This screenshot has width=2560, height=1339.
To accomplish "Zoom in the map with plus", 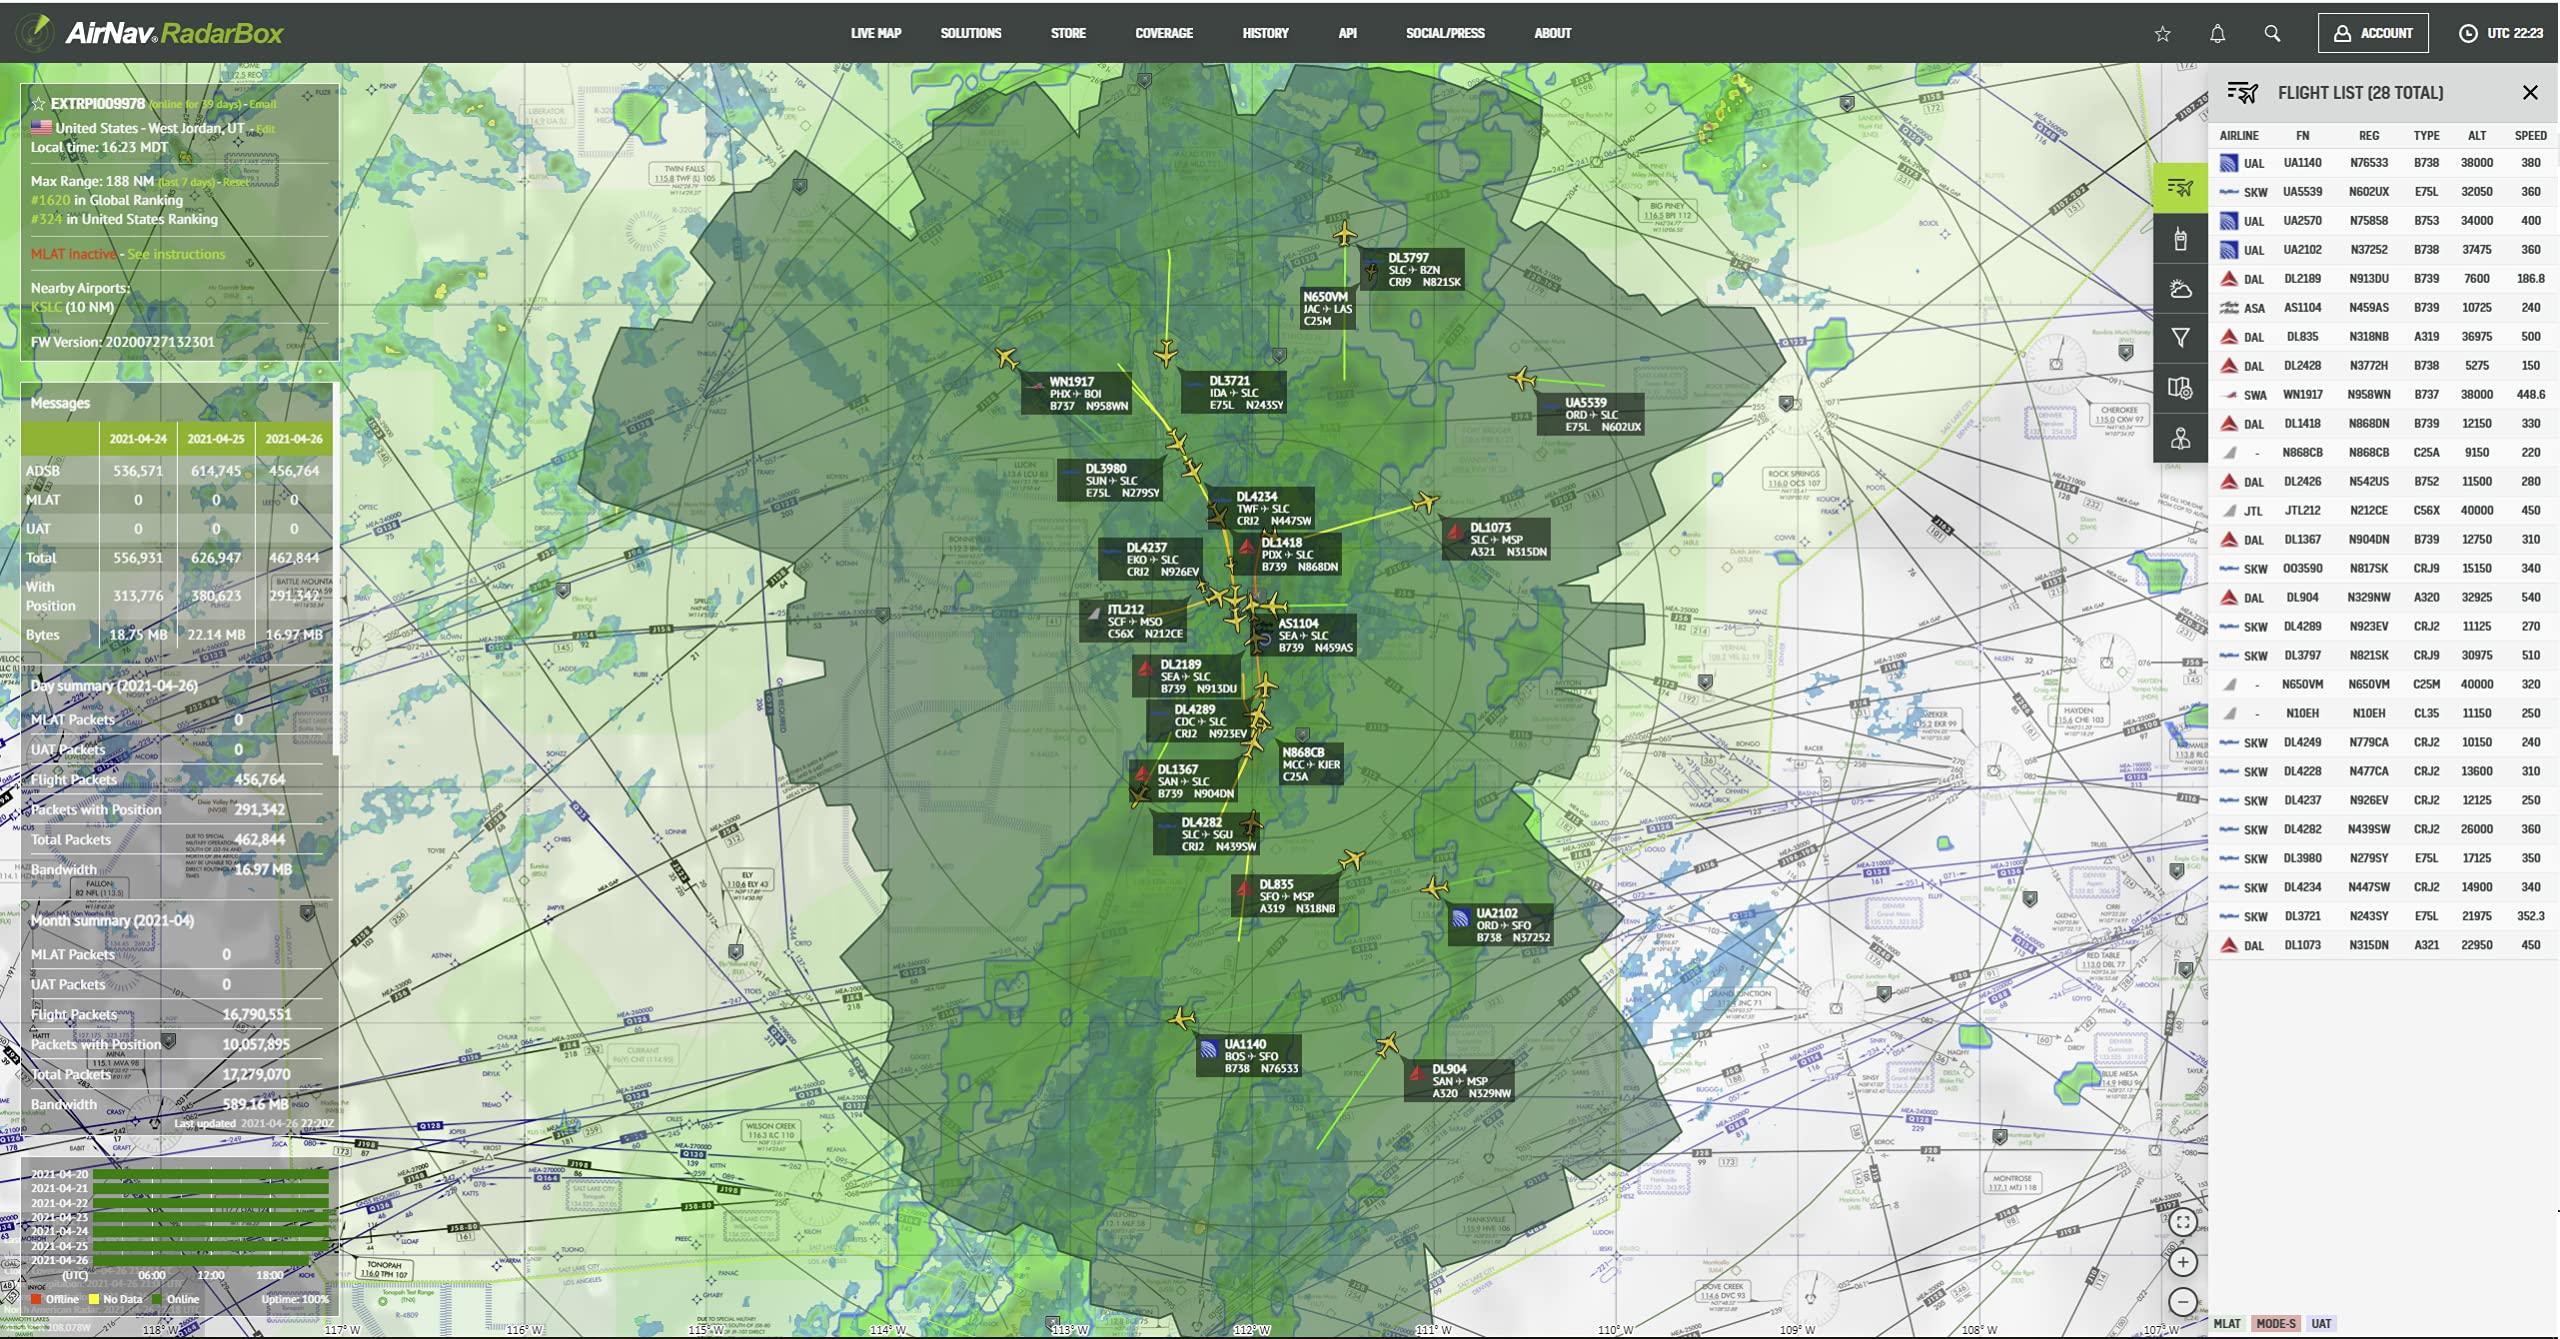I will [x=2183, y=1262].
